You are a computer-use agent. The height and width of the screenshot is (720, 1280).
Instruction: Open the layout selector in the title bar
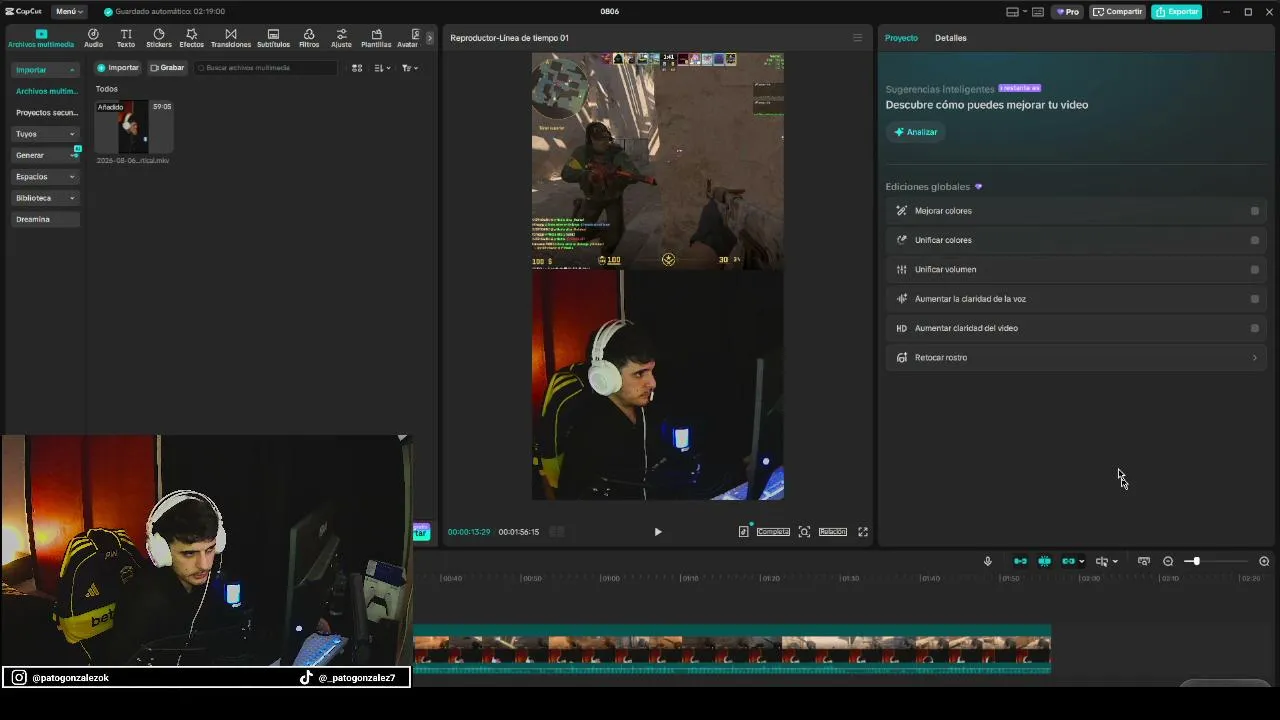(1016, 12)
